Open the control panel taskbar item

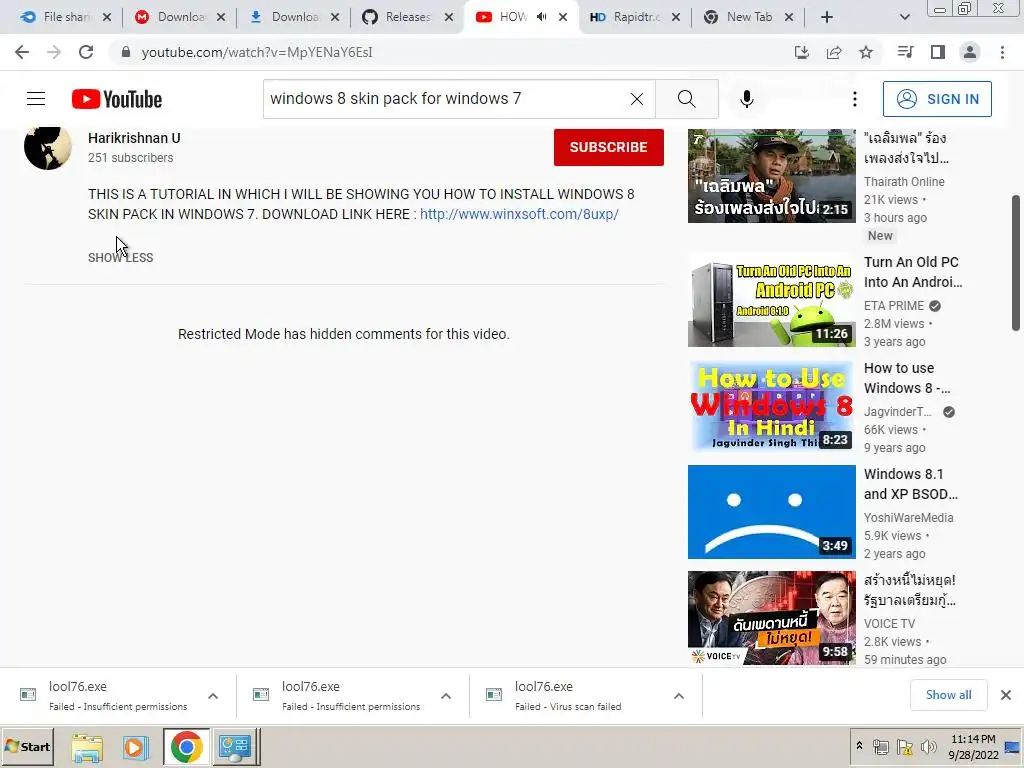(x=236, y=747)
